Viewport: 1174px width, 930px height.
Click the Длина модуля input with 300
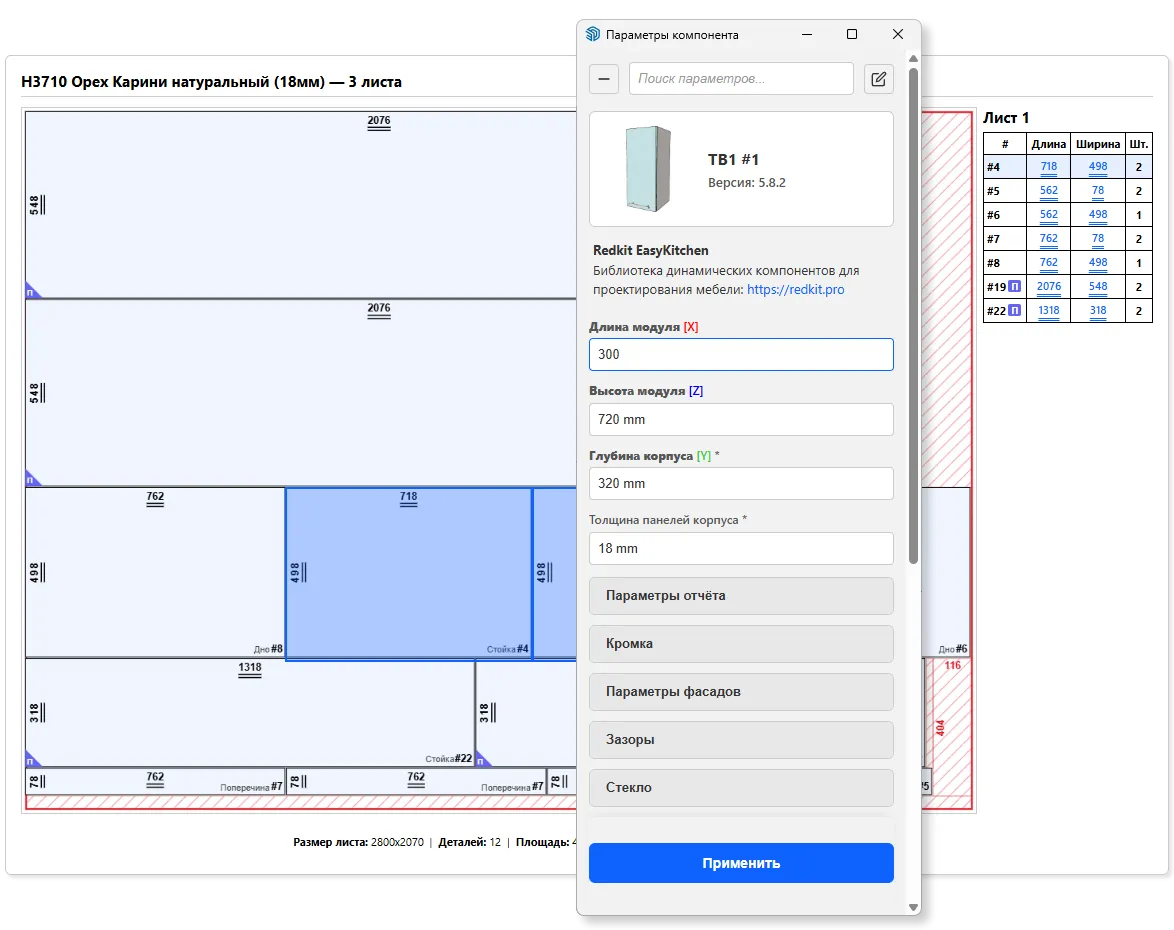[741, 354]
